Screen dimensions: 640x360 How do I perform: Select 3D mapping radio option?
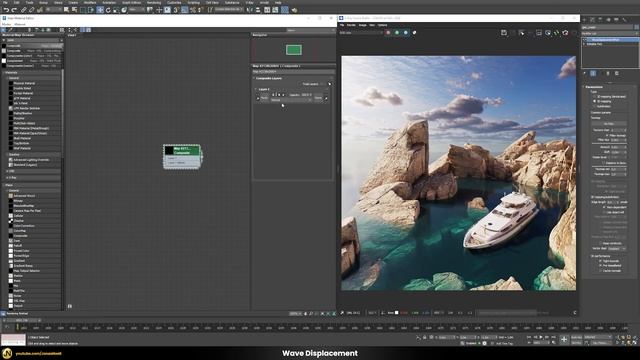click(x=595, y=101)
